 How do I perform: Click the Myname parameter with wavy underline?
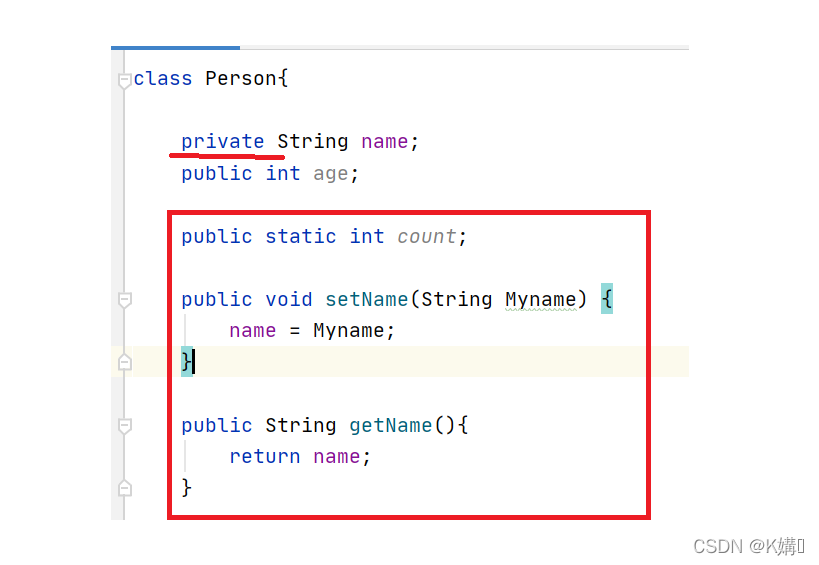pos(540,299)
